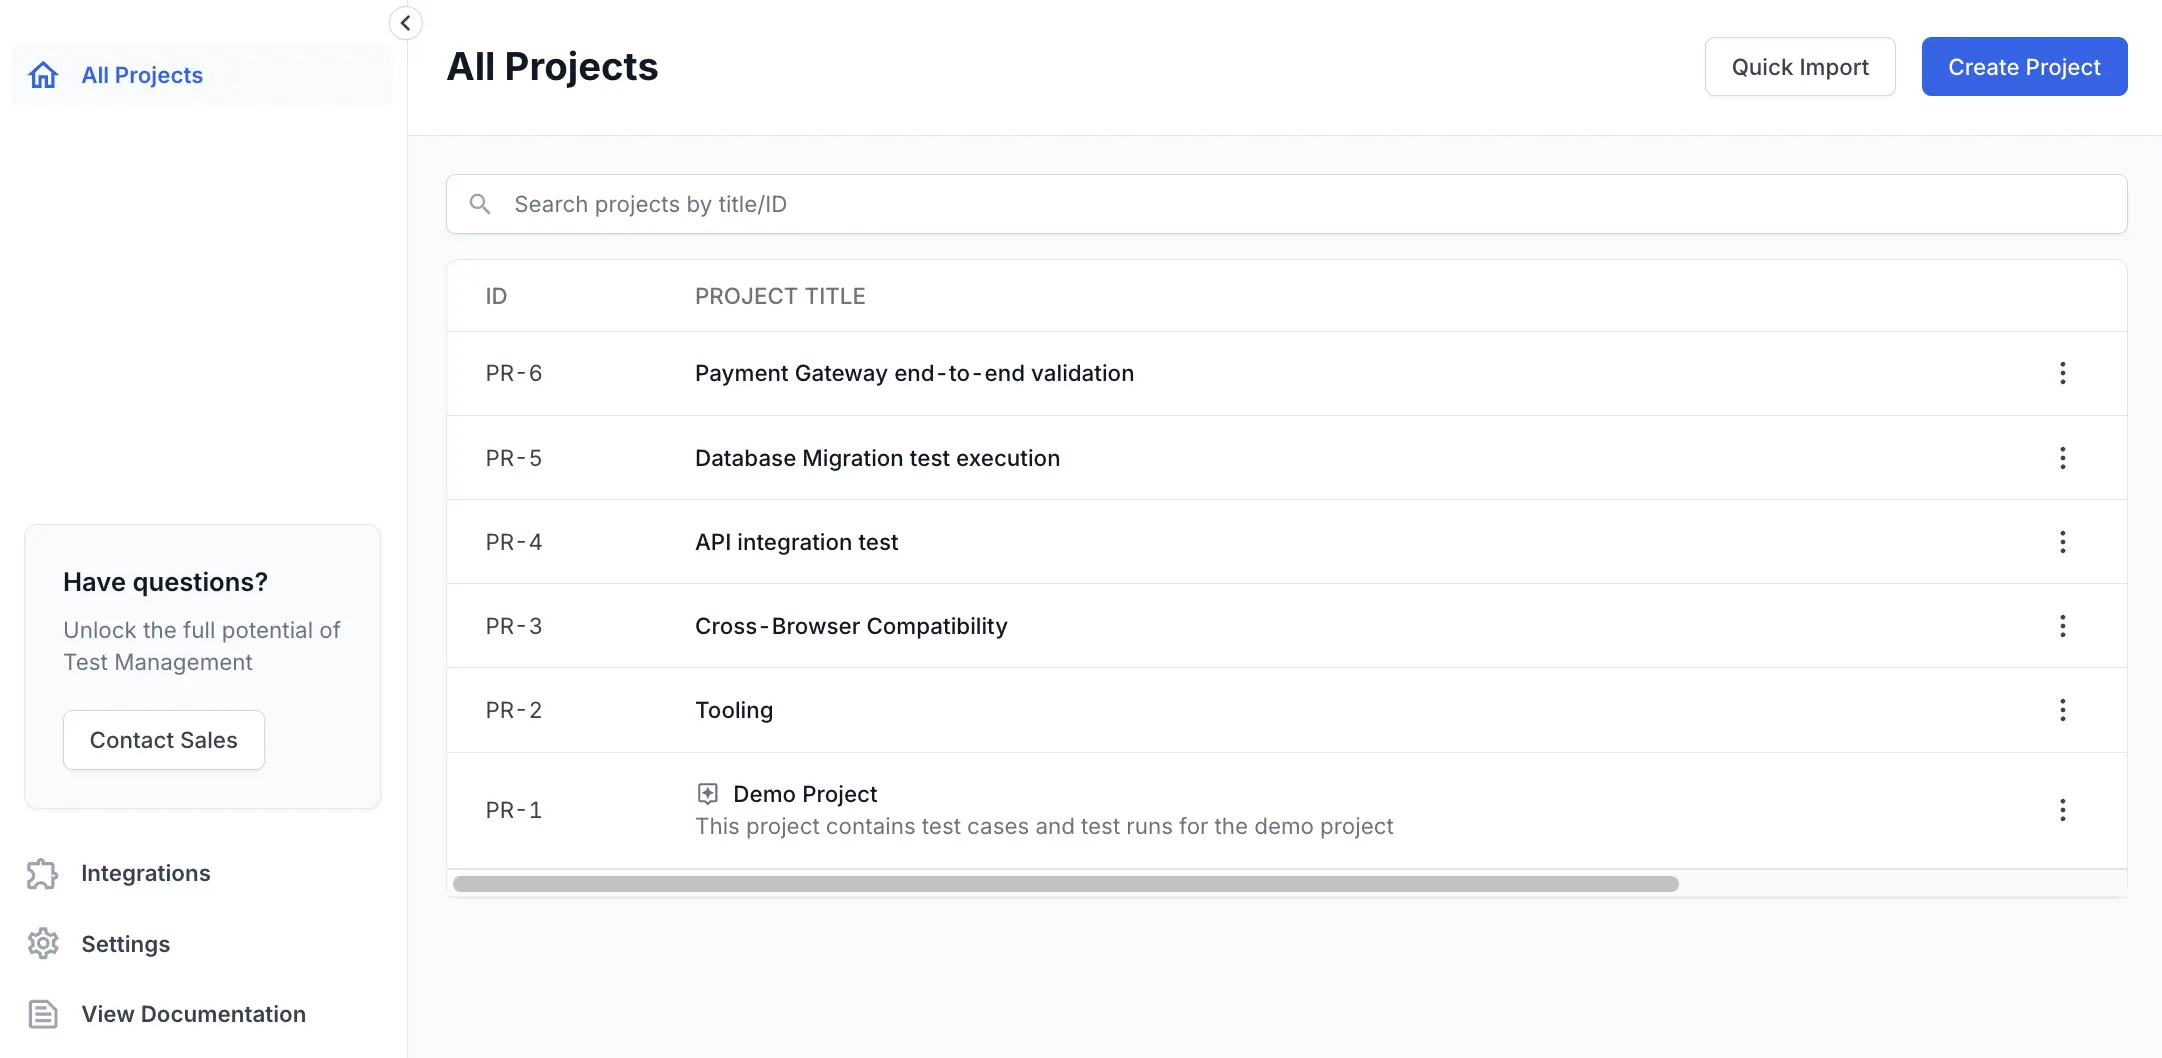The width and height of the screenshot is (2162, 1058).
Task: Open options menu for API integration test
Action: (2062, 542)
